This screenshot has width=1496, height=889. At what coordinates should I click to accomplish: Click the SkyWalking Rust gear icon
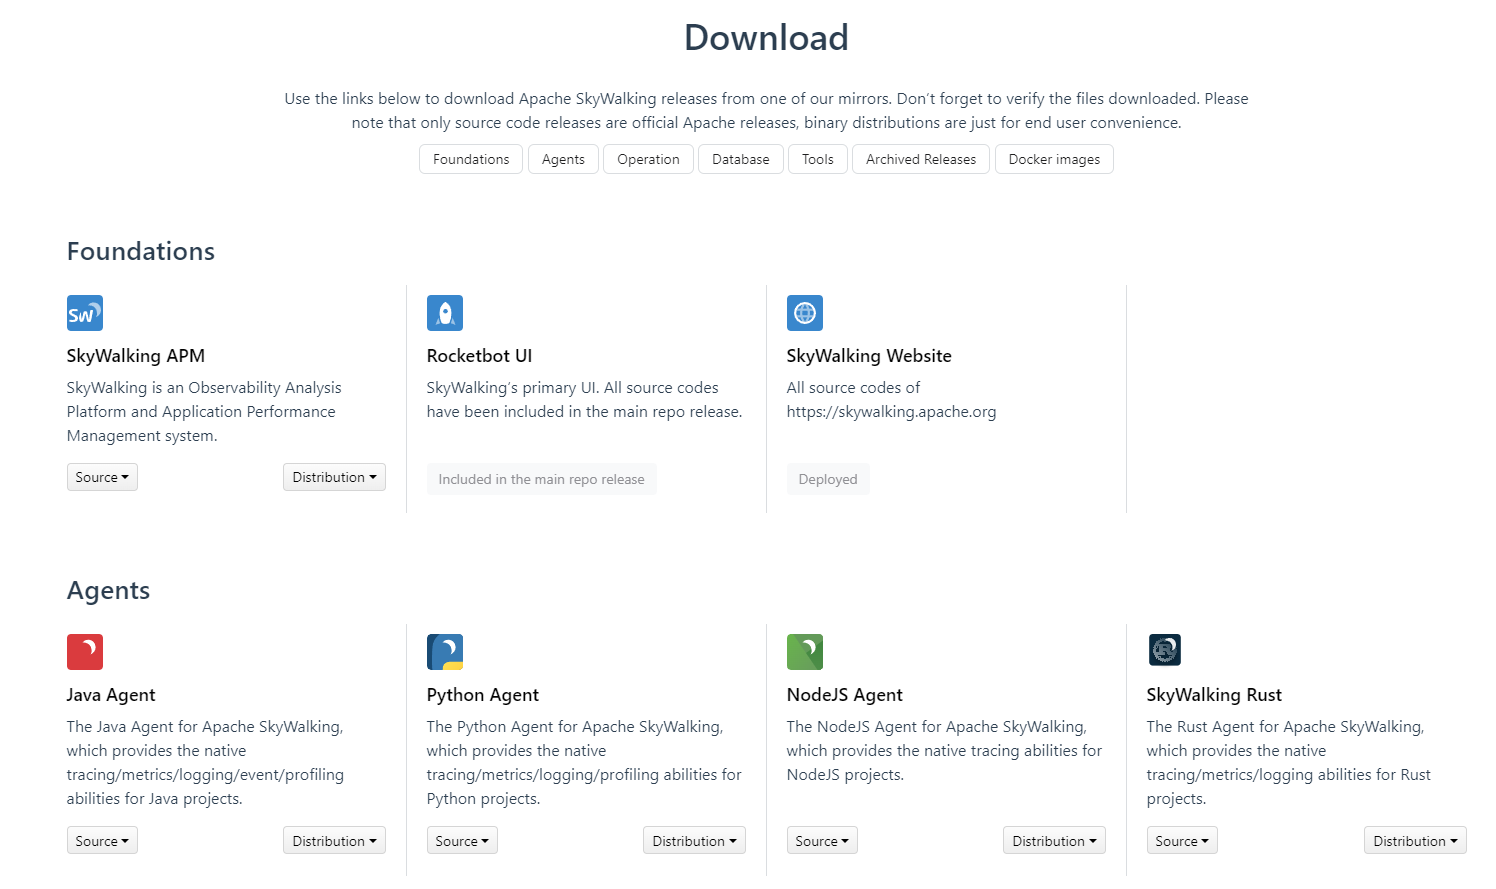(x=1165, y=650)
